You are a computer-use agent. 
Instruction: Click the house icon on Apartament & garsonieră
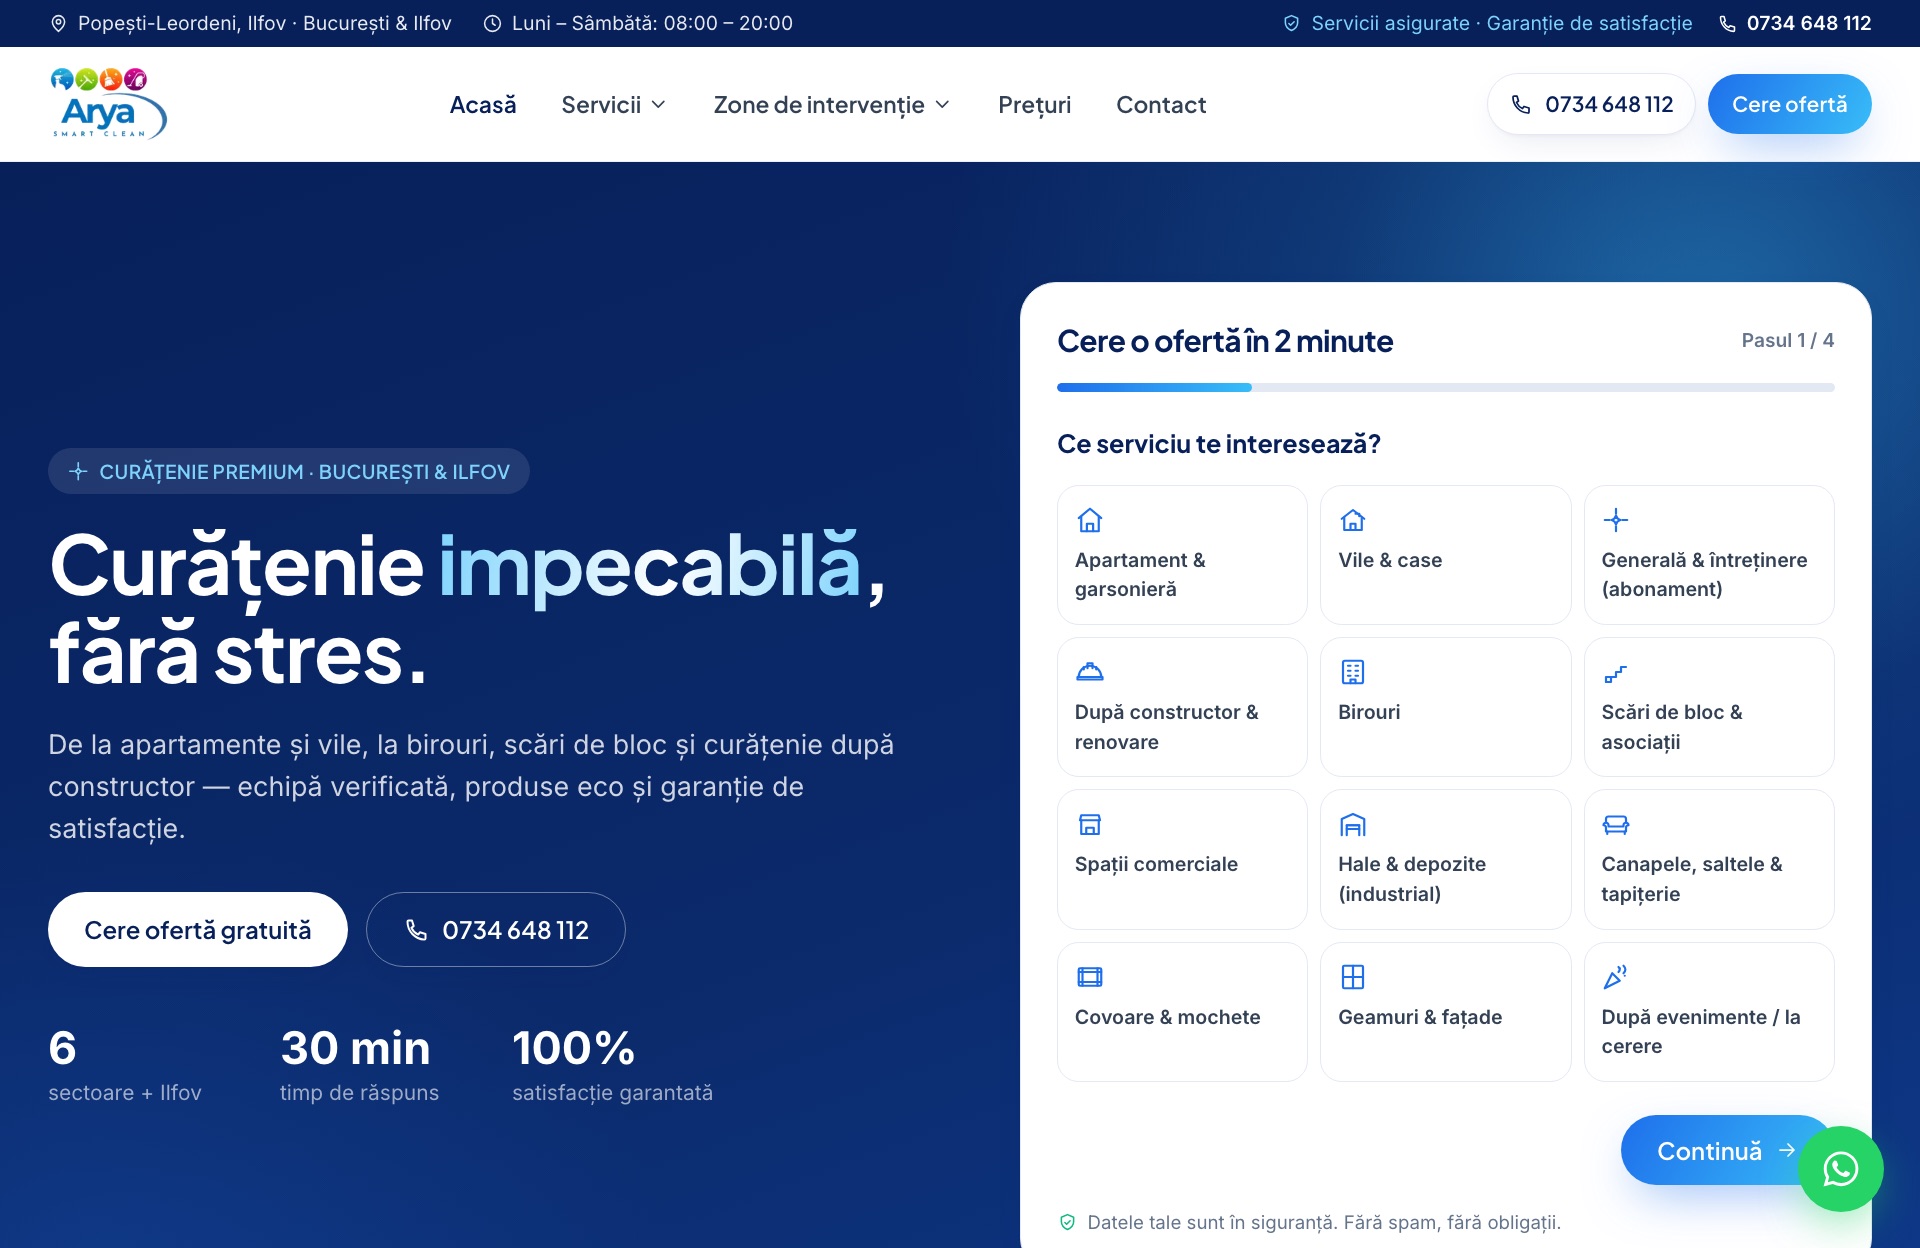[1089, 520]
